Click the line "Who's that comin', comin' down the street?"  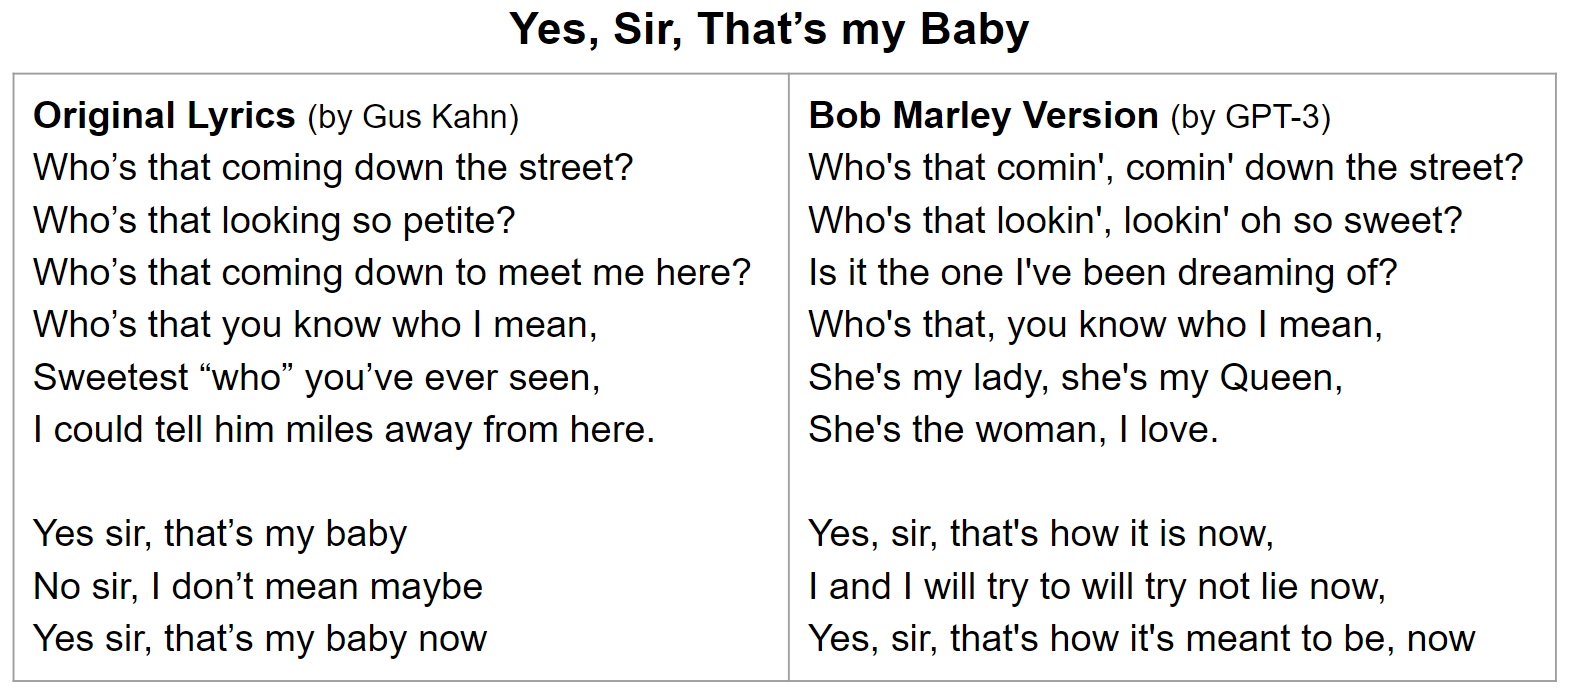coord(1165,168)
